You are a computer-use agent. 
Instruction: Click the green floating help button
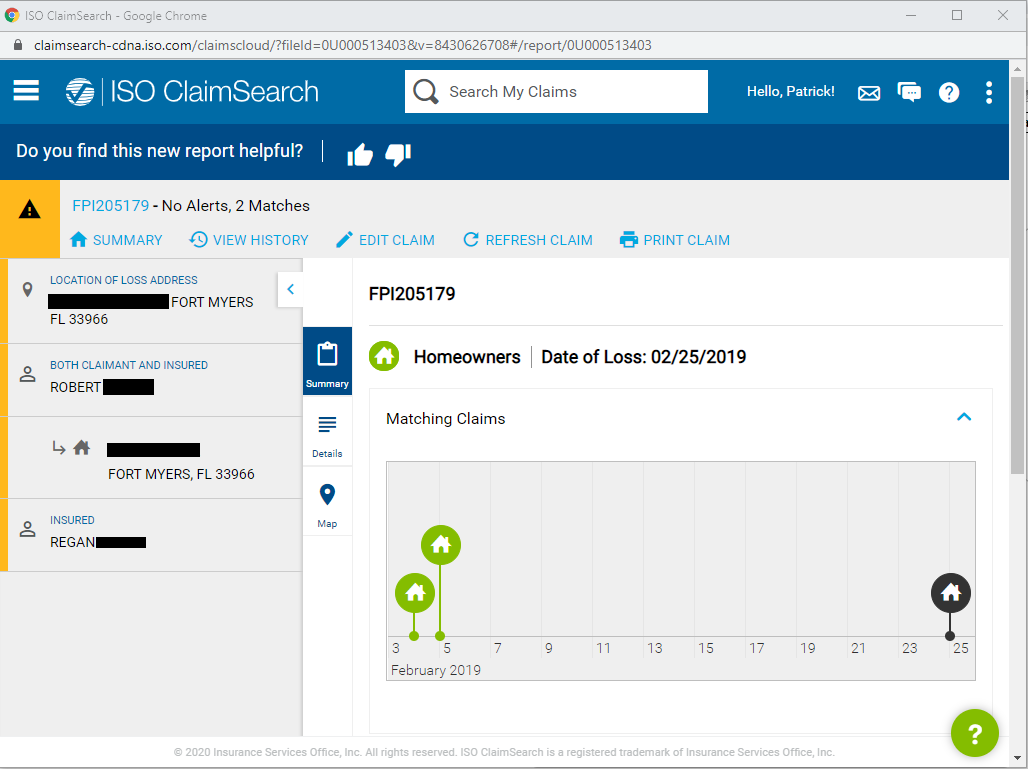tap(975, 733)
